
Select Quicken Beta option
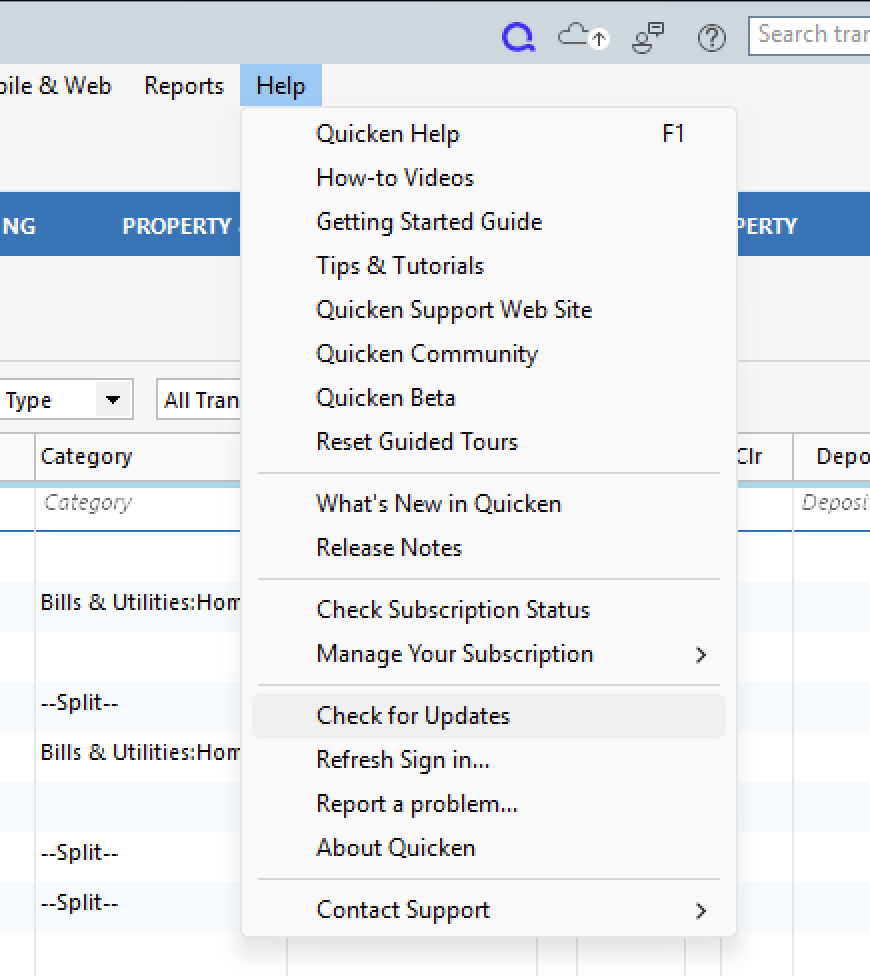click(489, 398)
